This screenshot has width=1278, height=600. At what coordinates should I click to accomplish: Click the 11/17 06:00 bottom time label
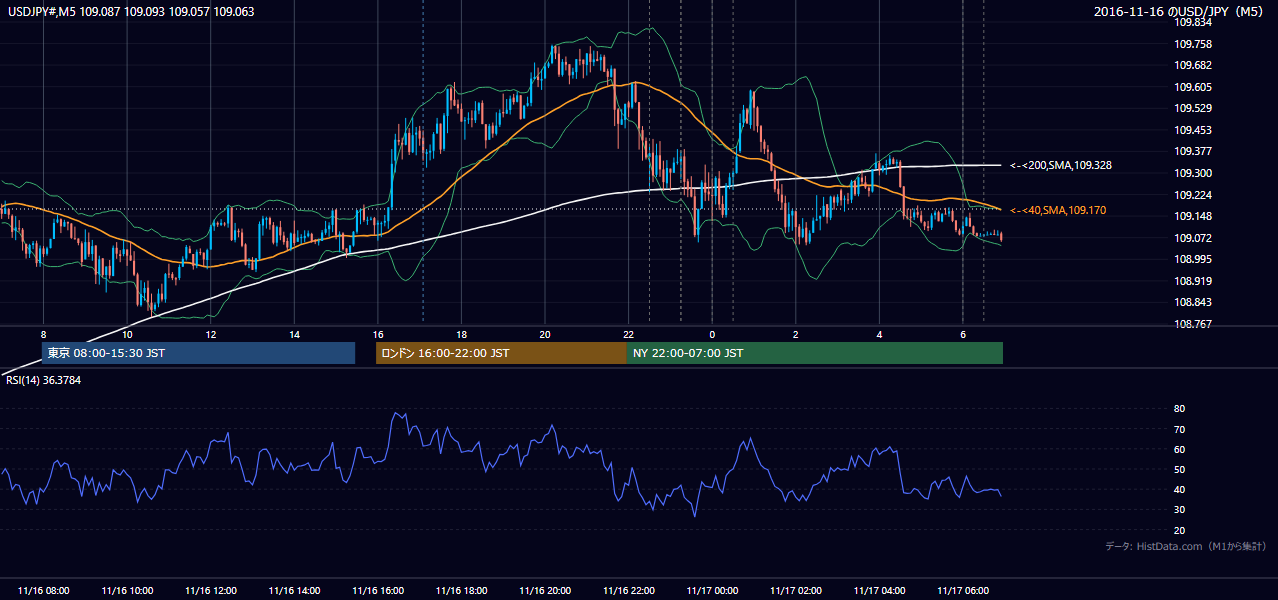pos(962,591)
